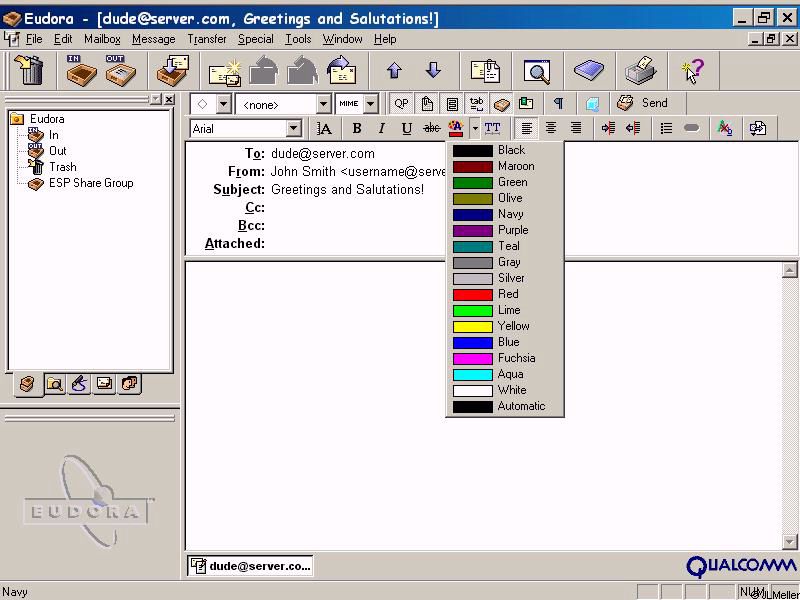800x600 pixels.
Task: Go to next message with down arrow
Action: pyautogui.click(x=433, y=70)
